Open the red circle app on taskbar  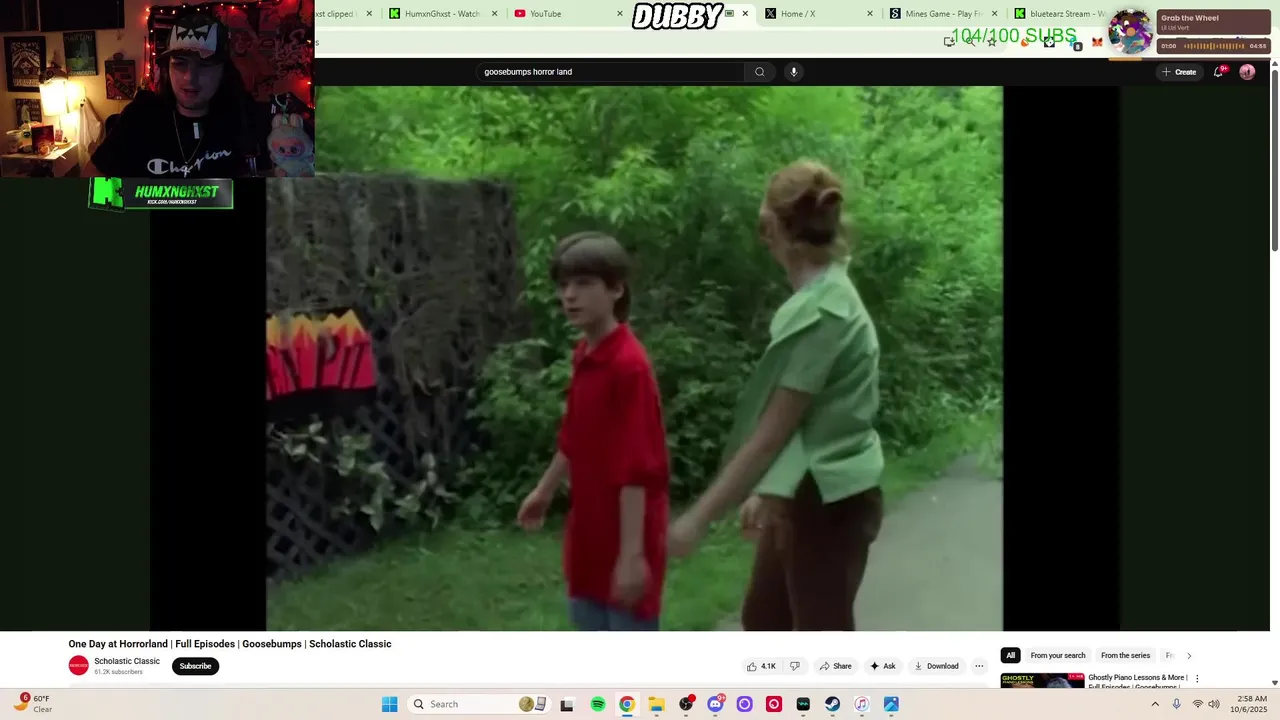[x=773, y=704]
